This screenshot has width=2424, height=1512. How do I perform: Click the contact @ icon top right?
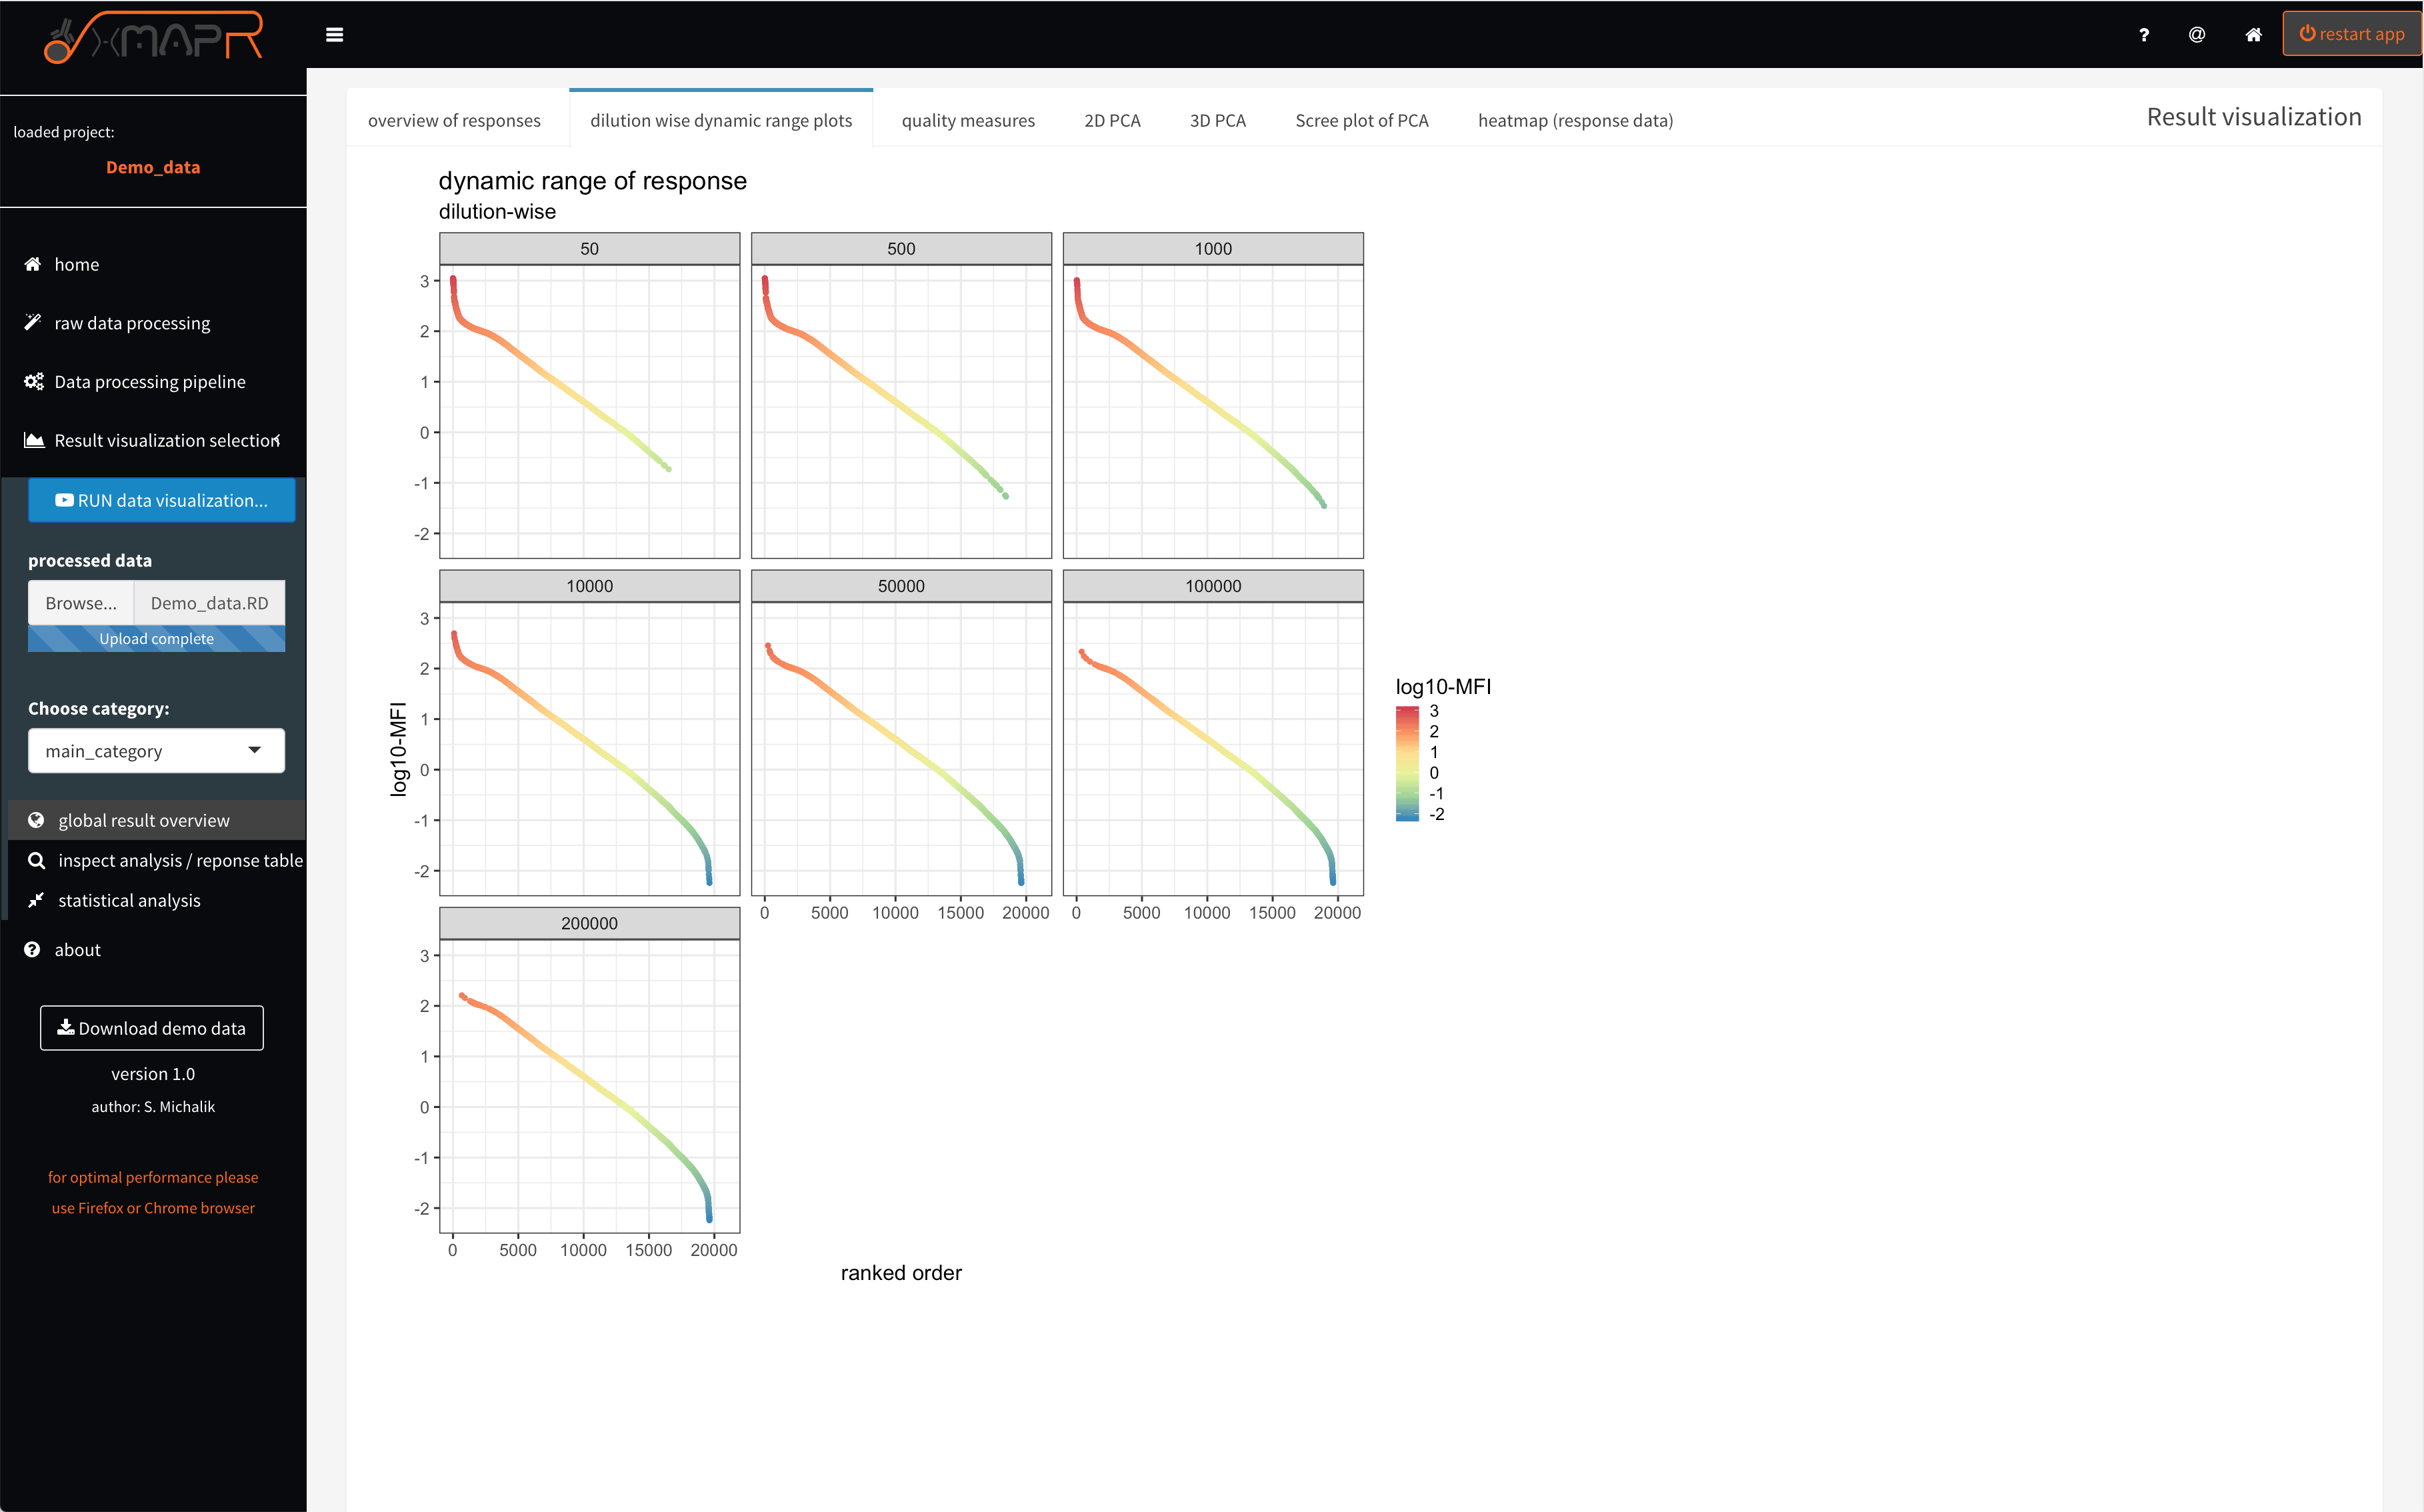[2197, 34]
